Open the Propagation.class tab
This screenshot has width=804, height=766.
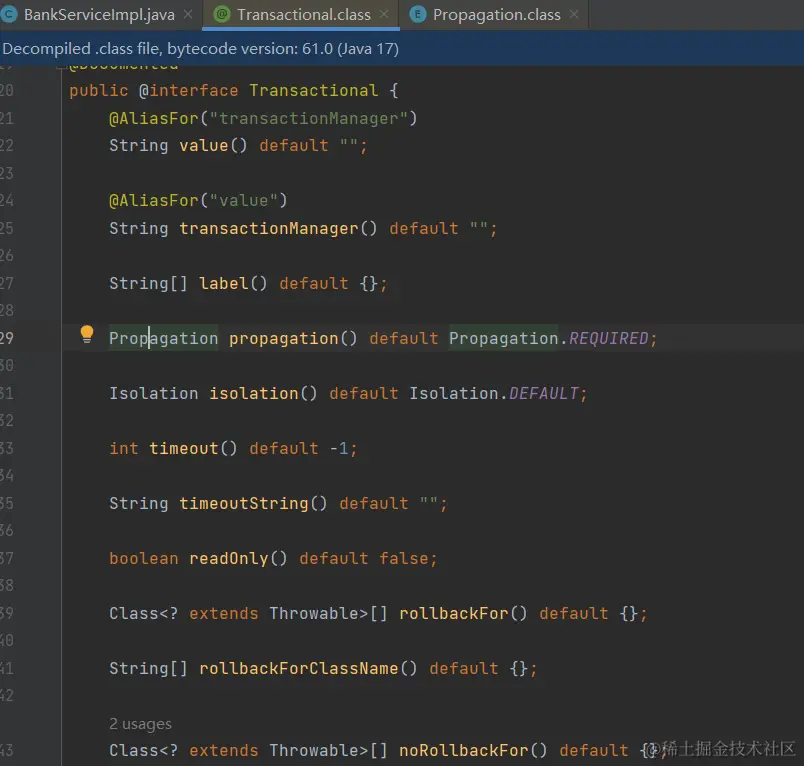[x=496, y=15]
